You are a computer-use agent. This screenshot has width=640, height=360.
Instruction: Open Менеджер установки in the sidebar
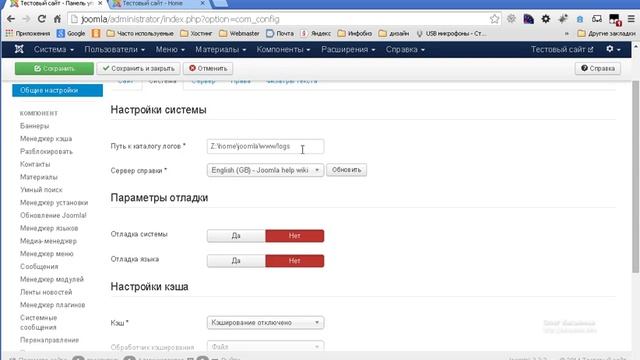click(x=54, y=202)
